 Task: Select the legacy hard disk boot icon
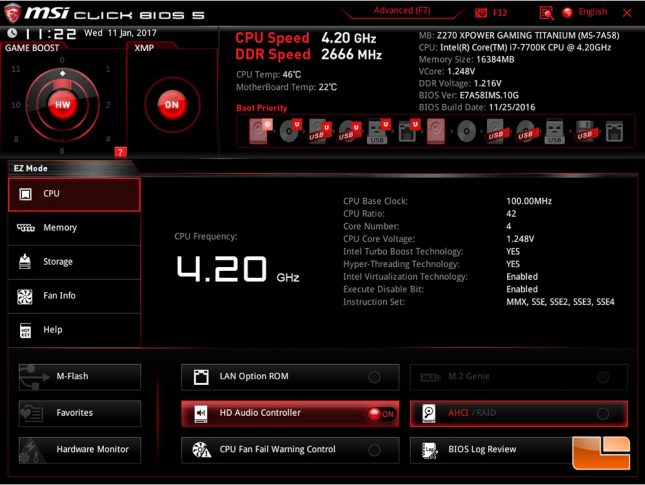tap(436, 131)
